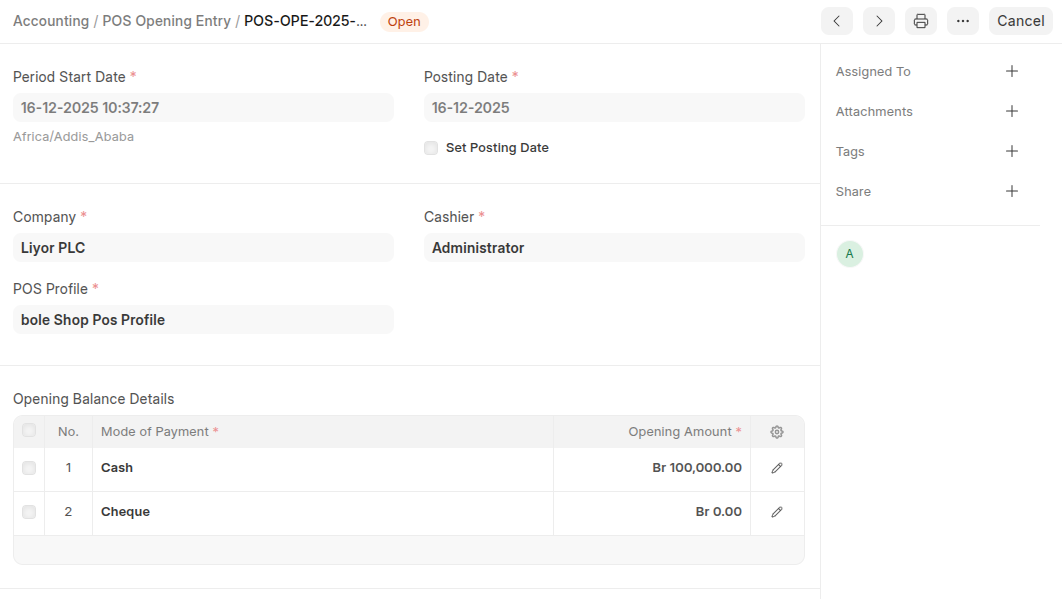
Task: Edit the Cheque row pencil icon
Action: click(777, 512)
